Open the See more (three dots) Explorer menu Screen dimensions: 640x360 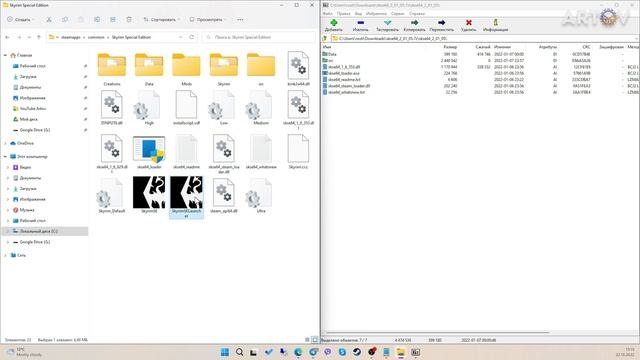(240, 20)
